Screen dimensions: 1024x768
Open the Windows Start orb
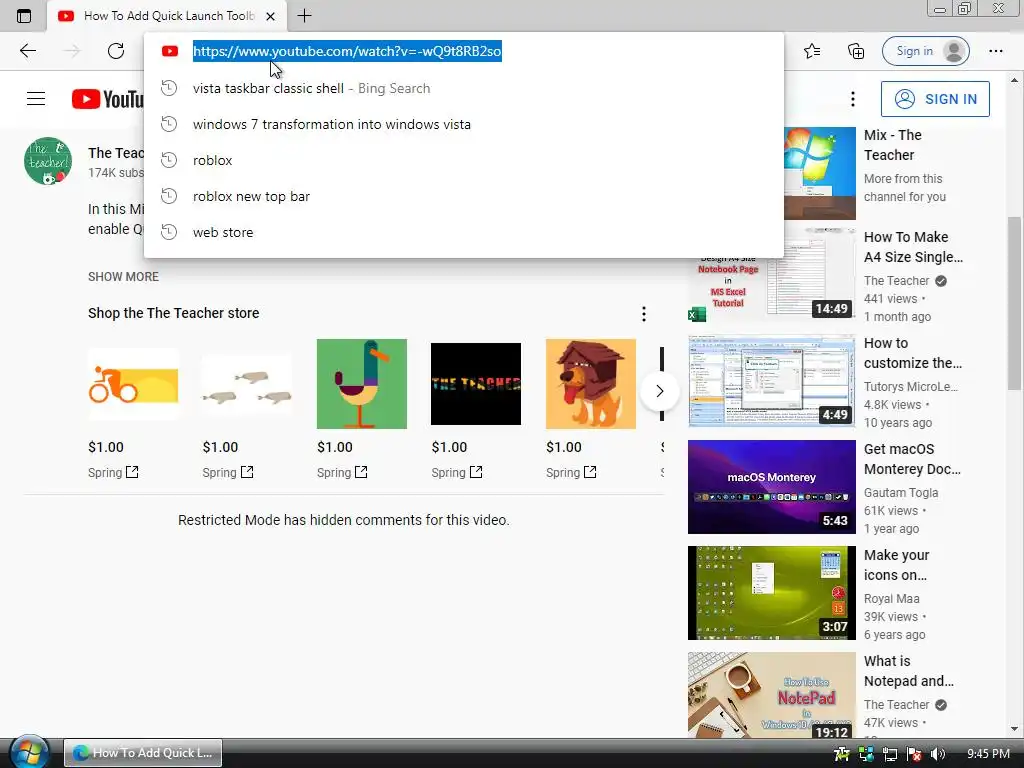[x=29, y=752]
